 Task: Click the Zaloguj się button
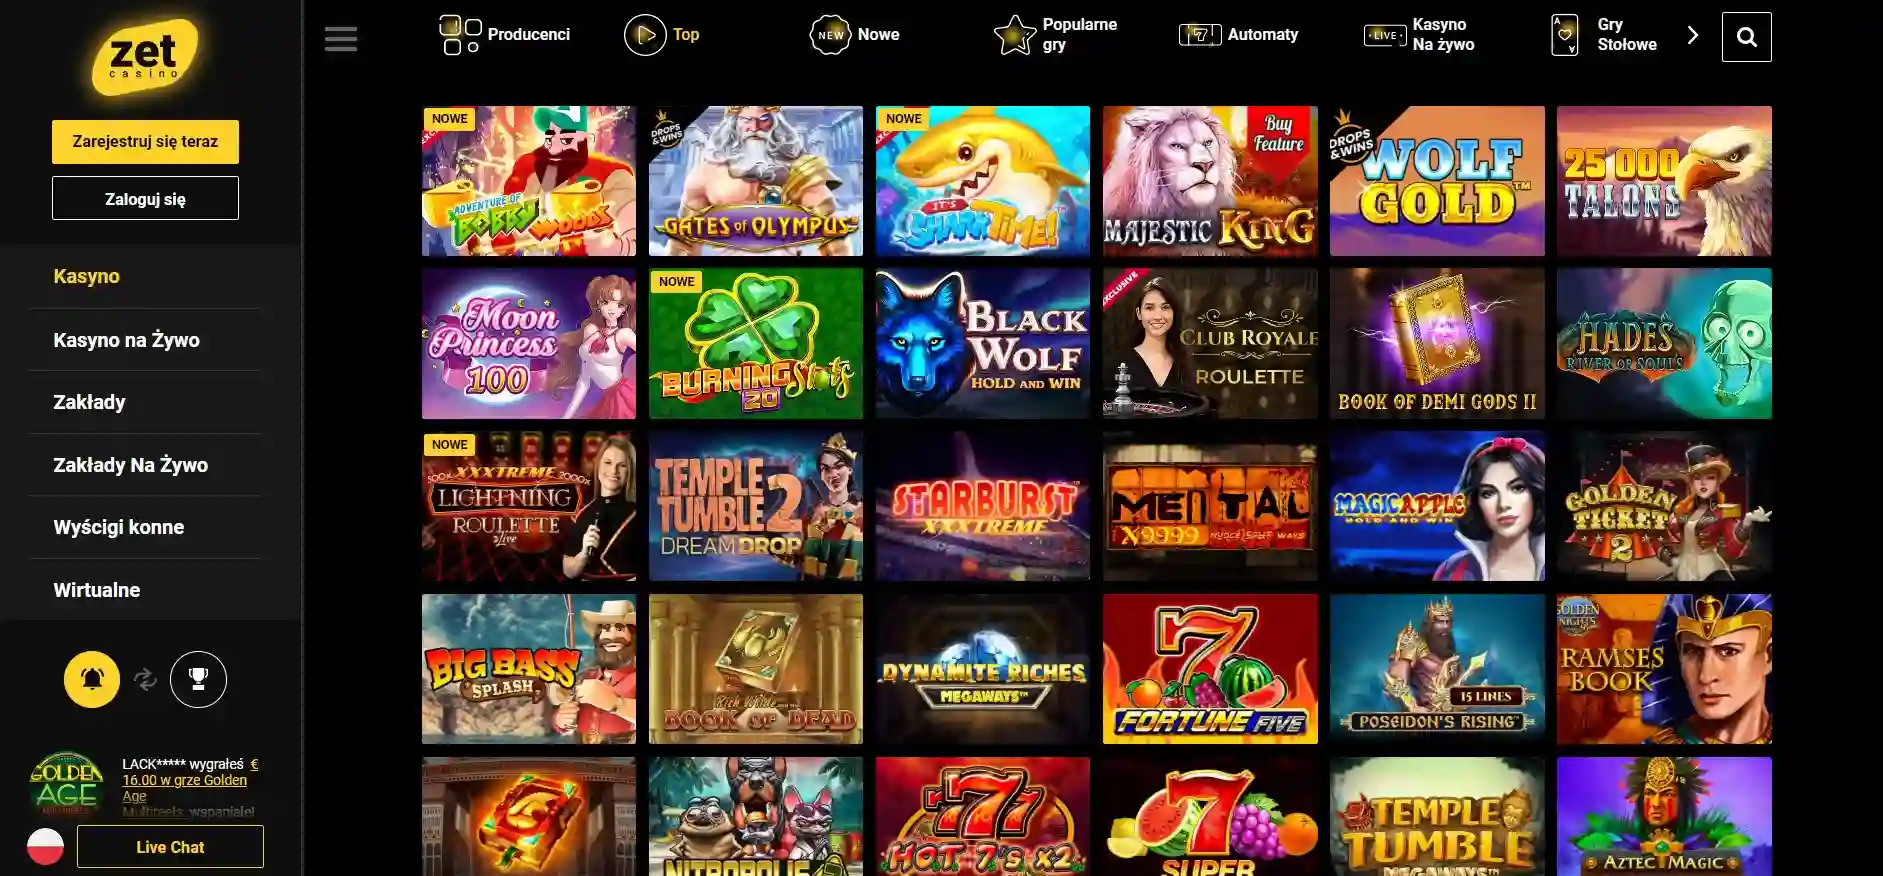tap(145, 198)
